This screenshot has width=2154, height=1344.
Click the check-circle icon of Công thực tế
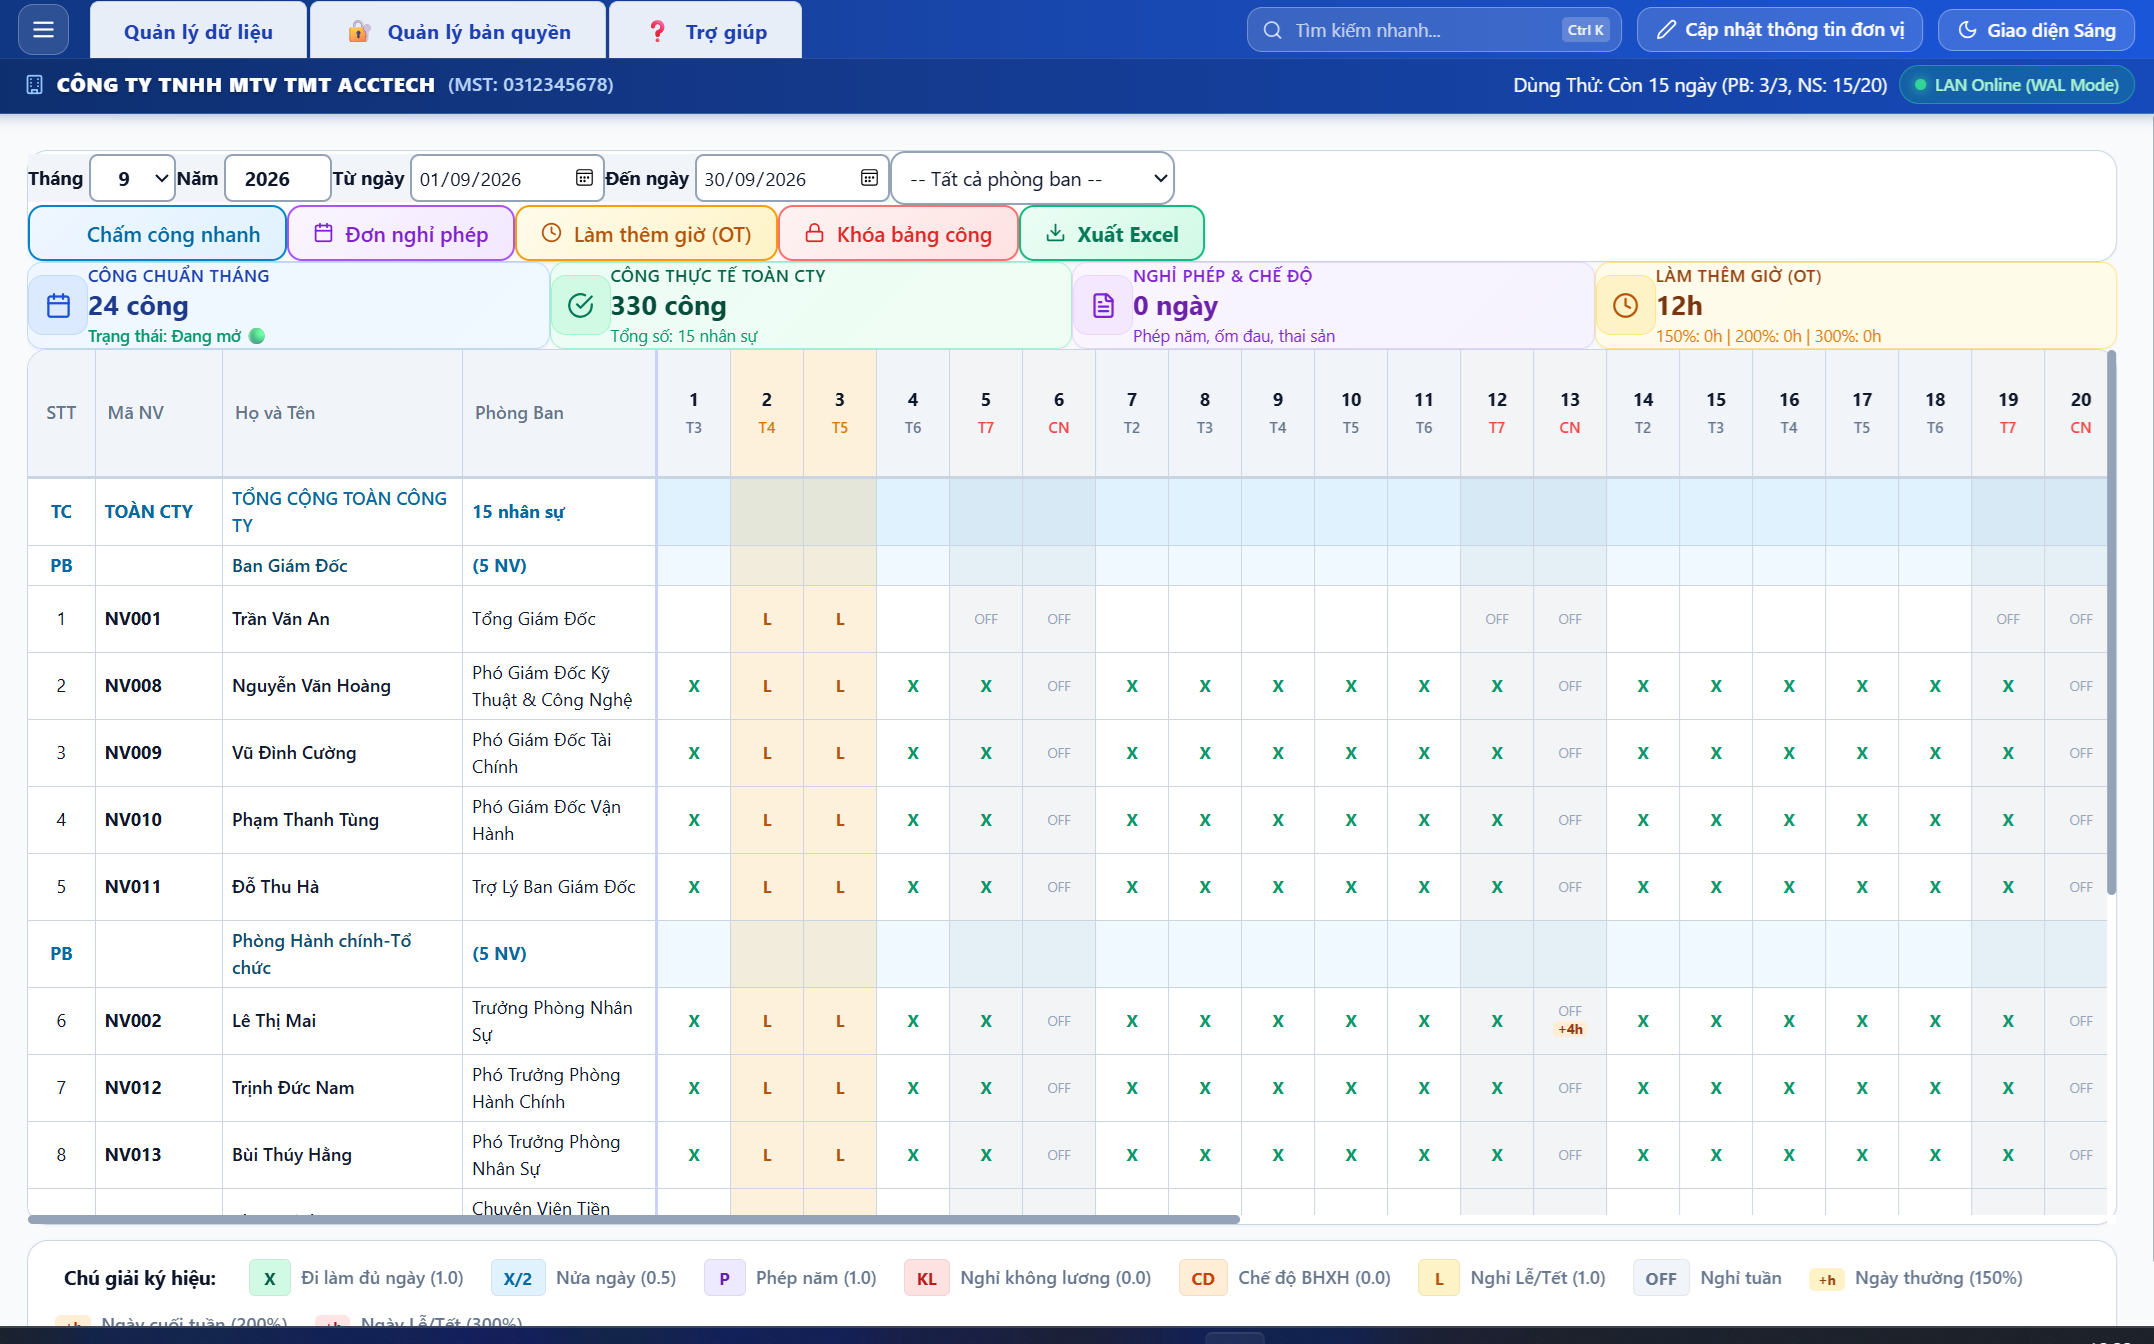[x=581, y=306]
